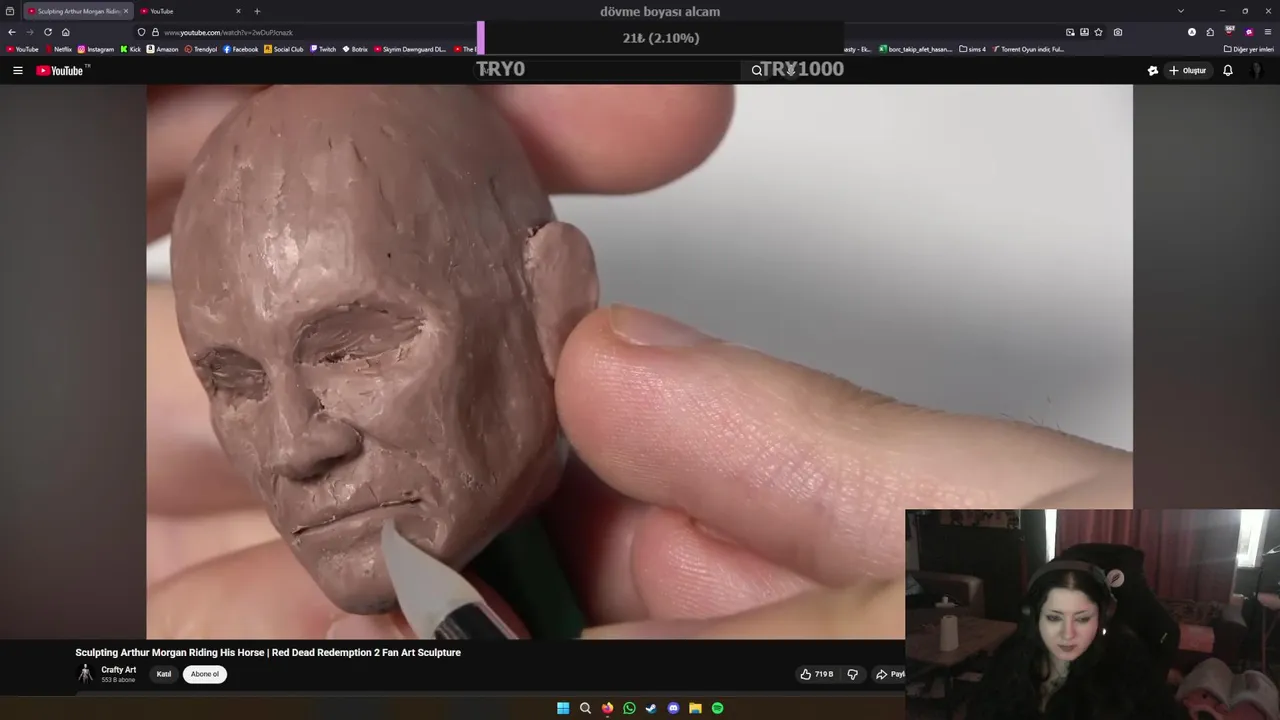Open the Skyrim Dawnguard DL bookmark
Viewport: 1280px width, 720px height.
click(410, 49)
